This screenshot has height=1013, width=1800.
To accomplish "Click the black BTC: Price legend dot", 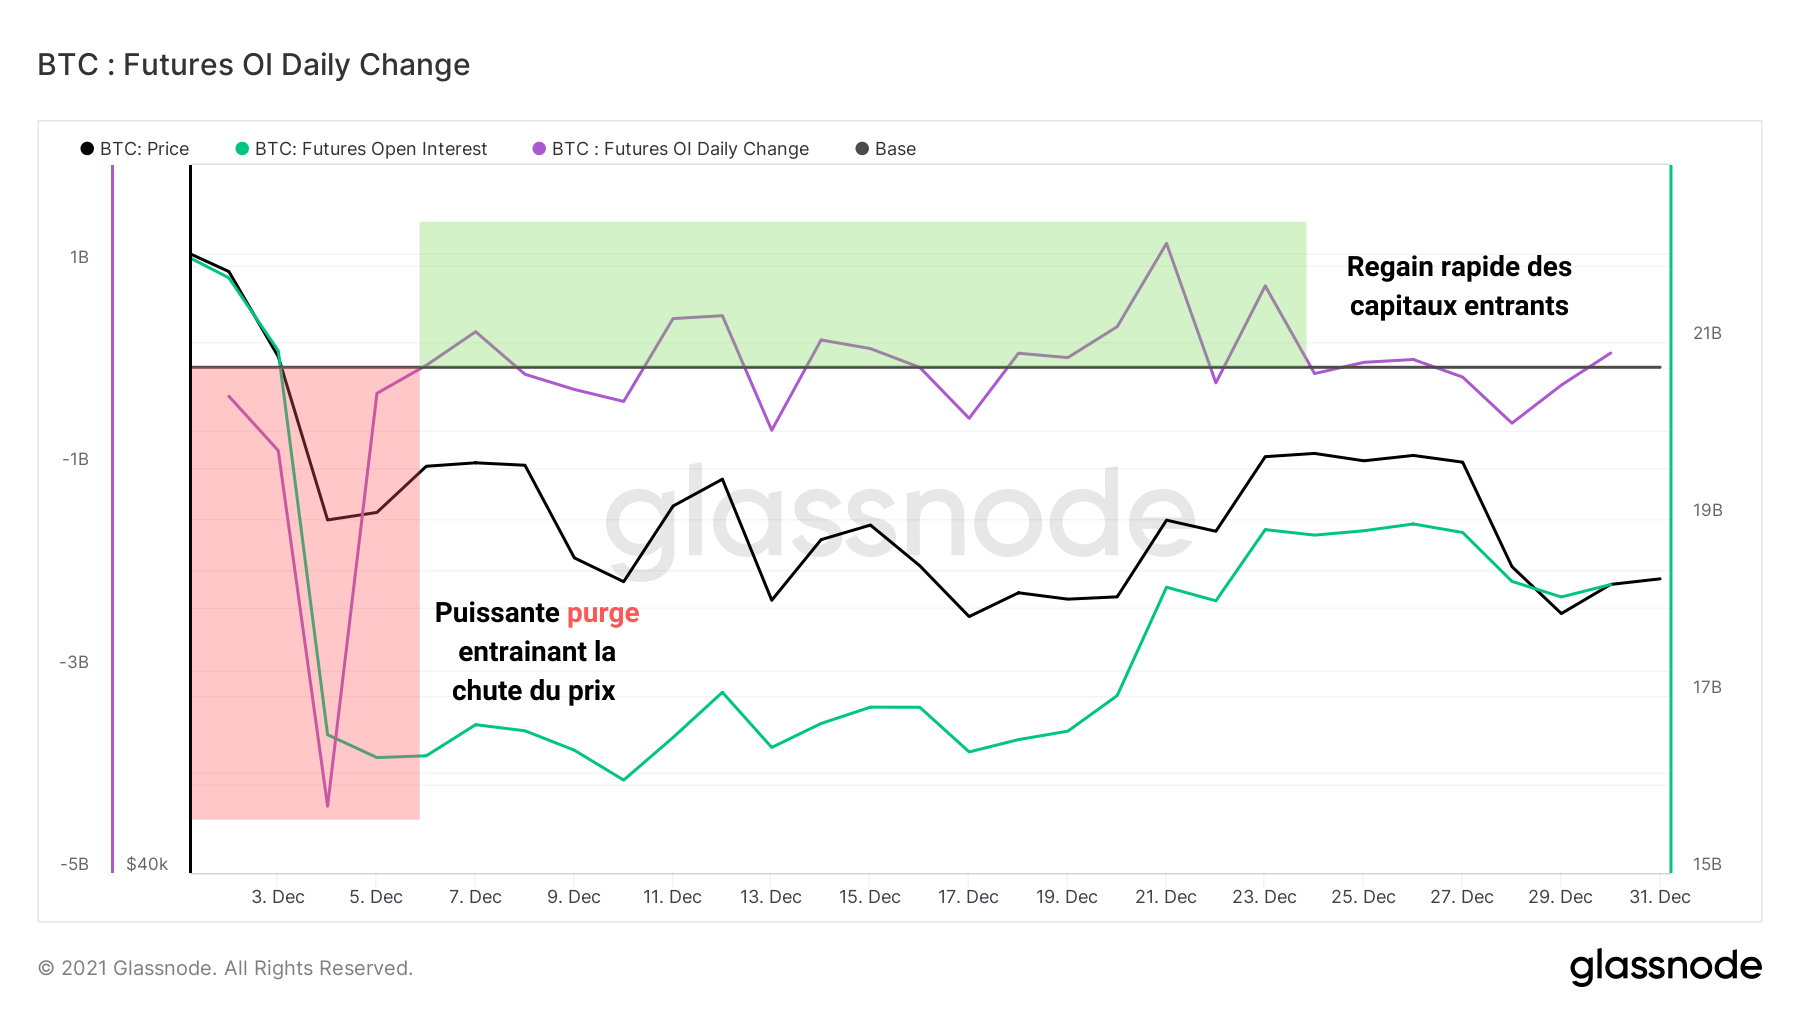I will (x=87, y=149).
